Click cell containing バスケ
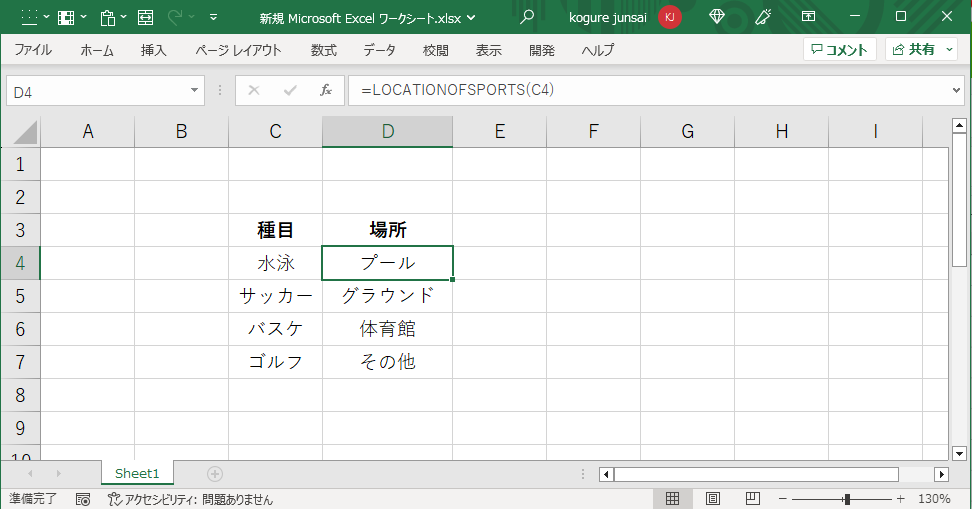Viewport: 972px width, 509px height. pyautogui.click(x=275, y=329)
